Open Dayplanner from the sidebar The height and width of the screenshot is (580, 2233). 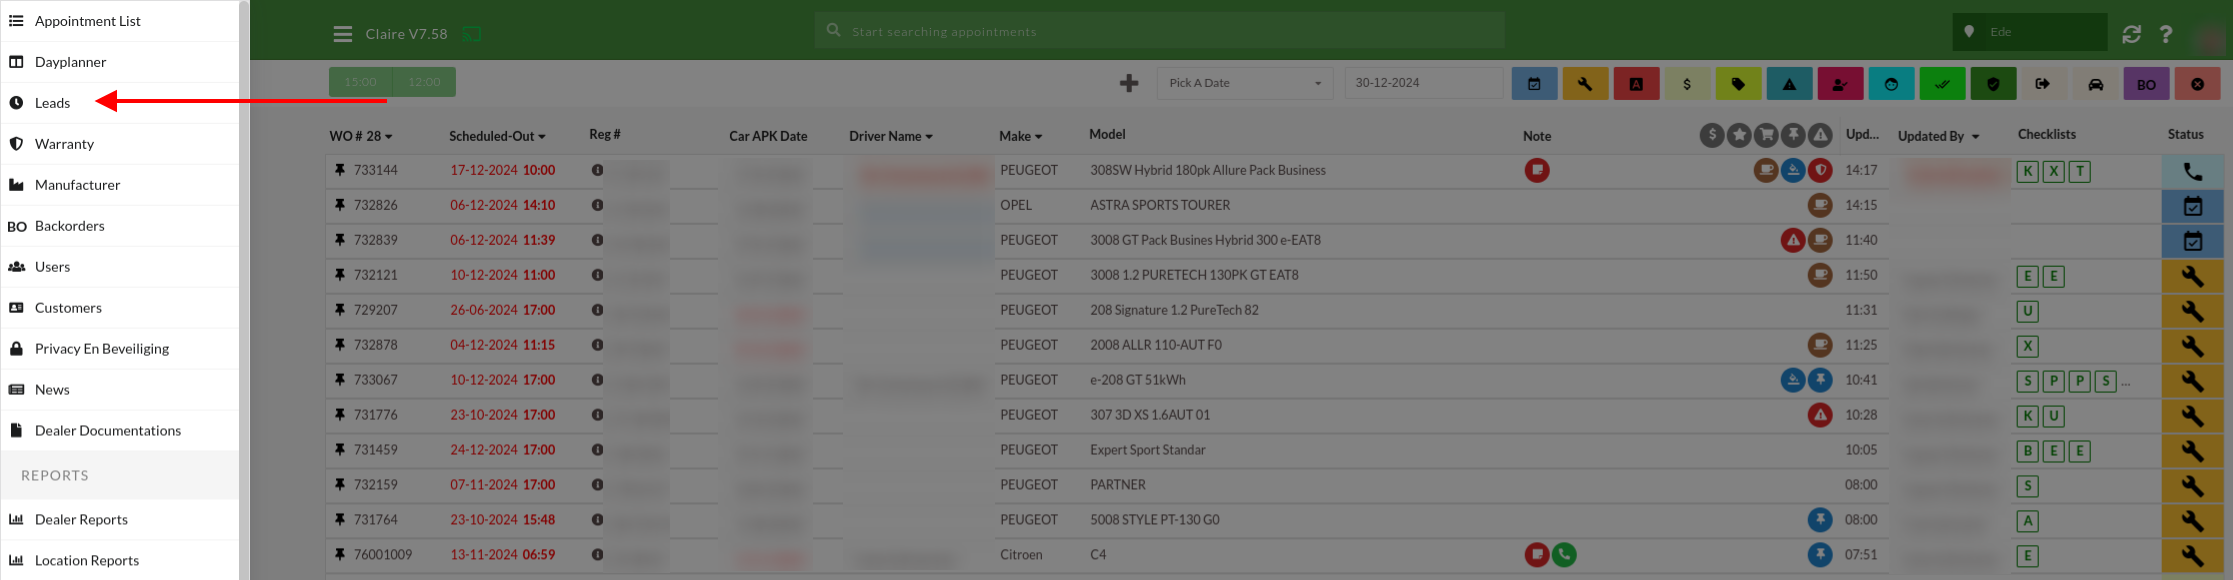(70, 62)
